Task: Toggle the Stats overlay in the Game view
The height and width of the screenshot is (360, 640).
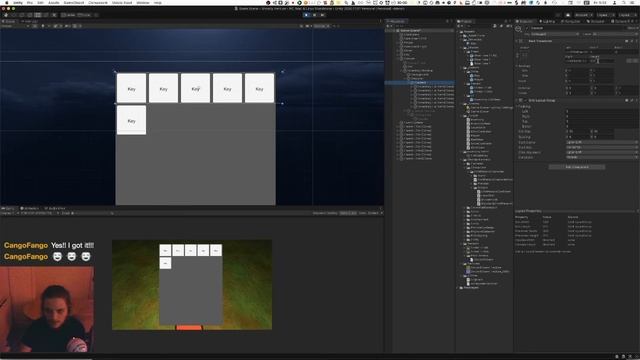Action: pos(362,213)
